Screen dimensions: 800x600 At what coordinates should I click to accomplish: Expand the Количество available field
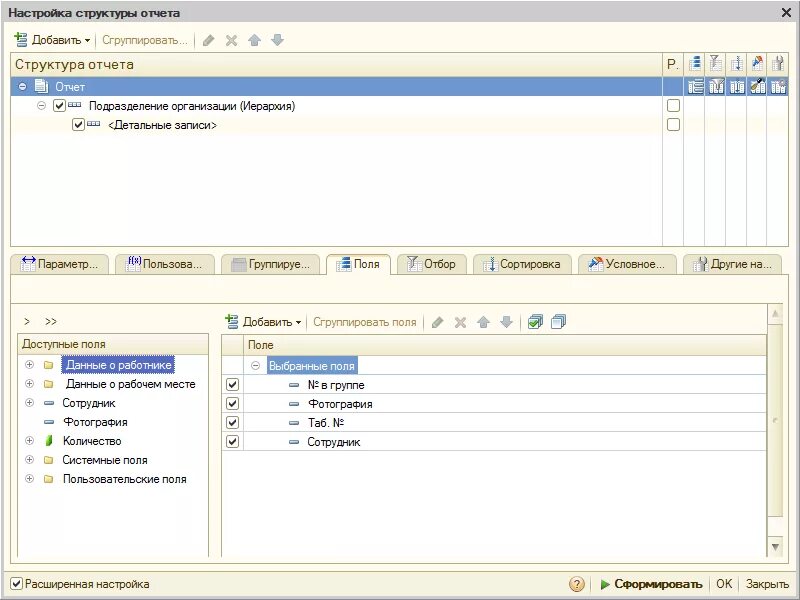[30, 440]
